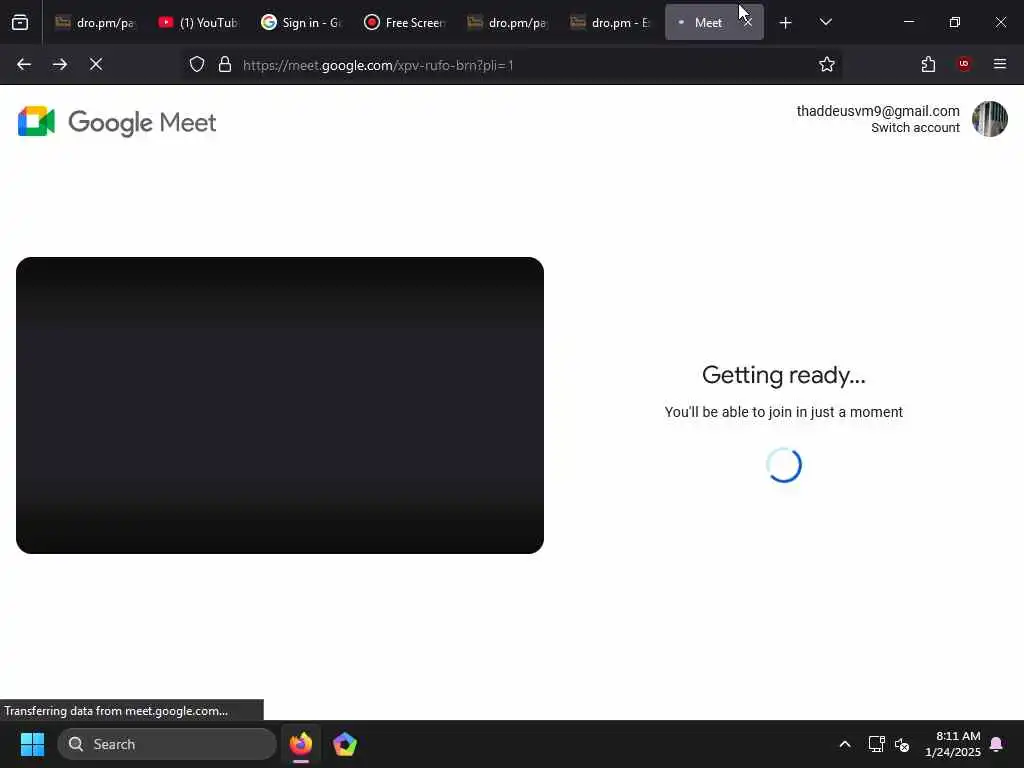The image size is (1024, 768).
Task: Switch to first dro.pm/pa tab
Action: pyautogui.click(x=96, y=23)
